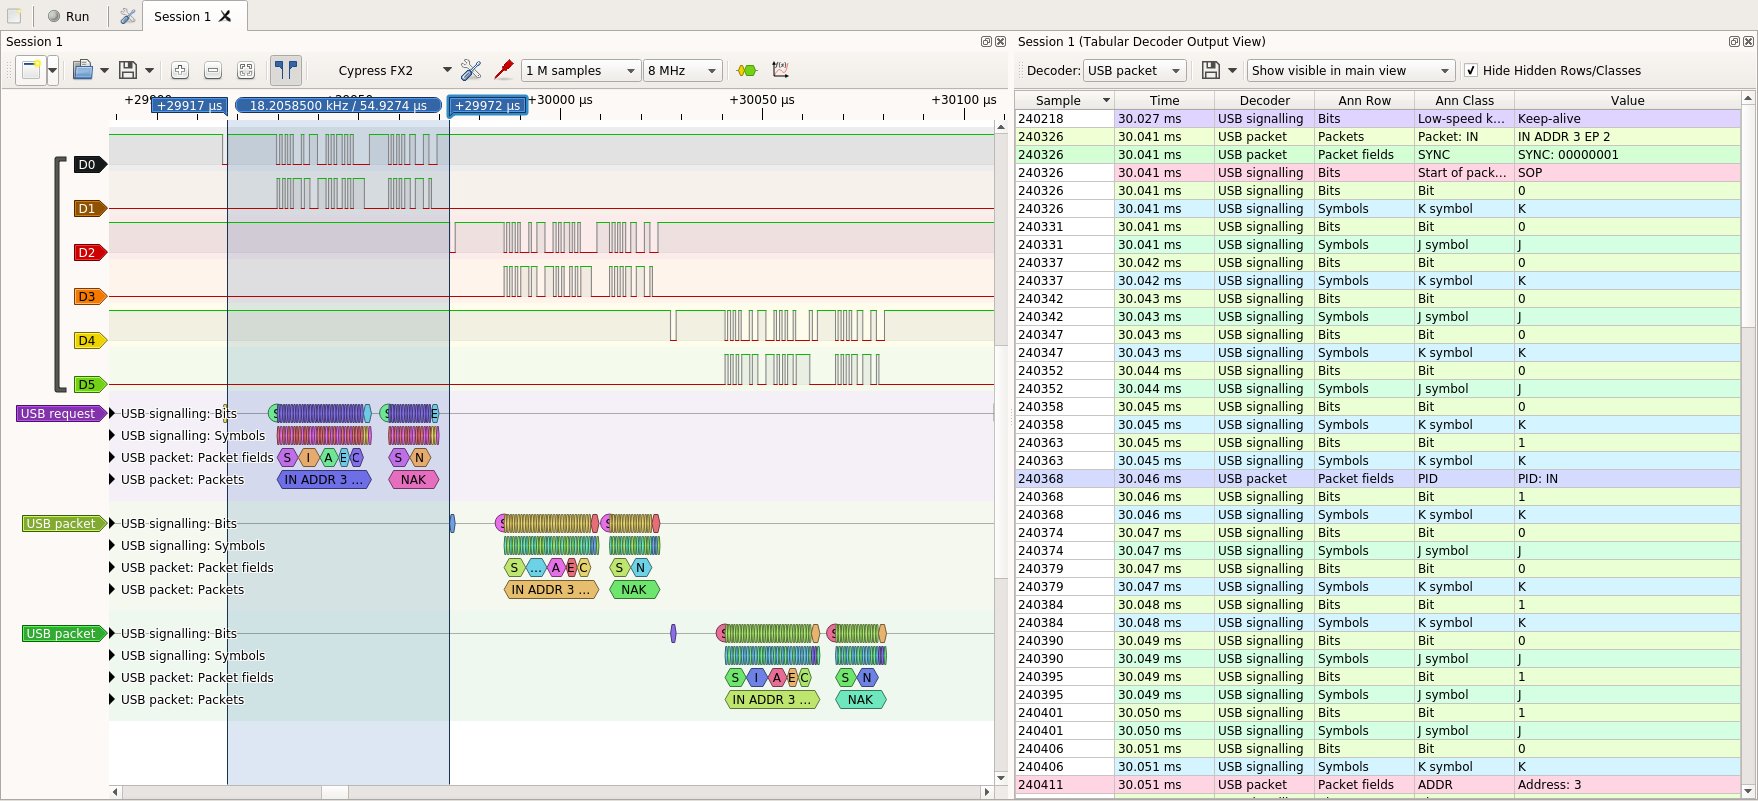Select the +29917 µs cursor marker
1758x801 pixels.
189,105
